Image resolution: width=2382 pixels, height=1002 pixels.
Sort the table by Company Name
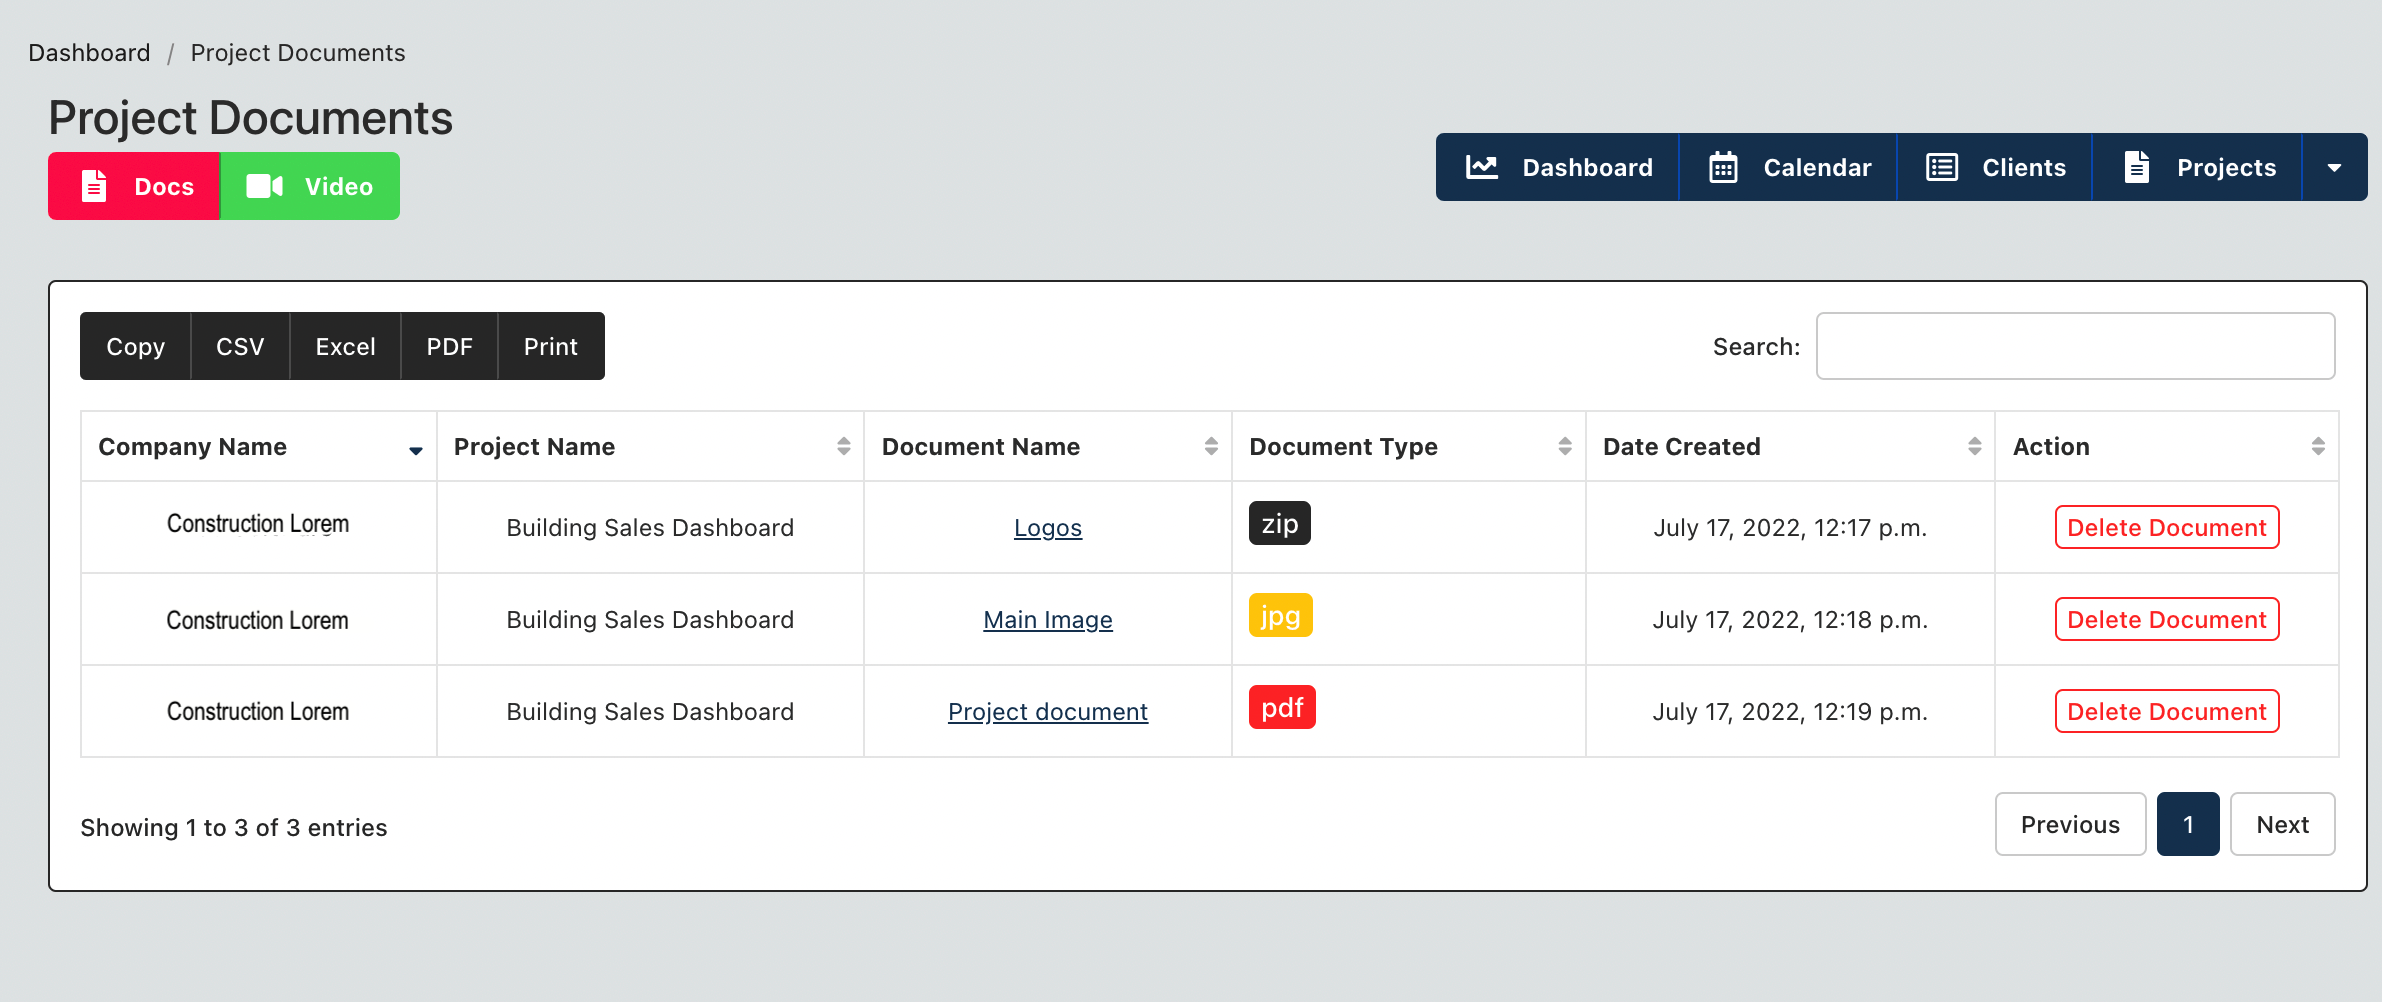259,446
